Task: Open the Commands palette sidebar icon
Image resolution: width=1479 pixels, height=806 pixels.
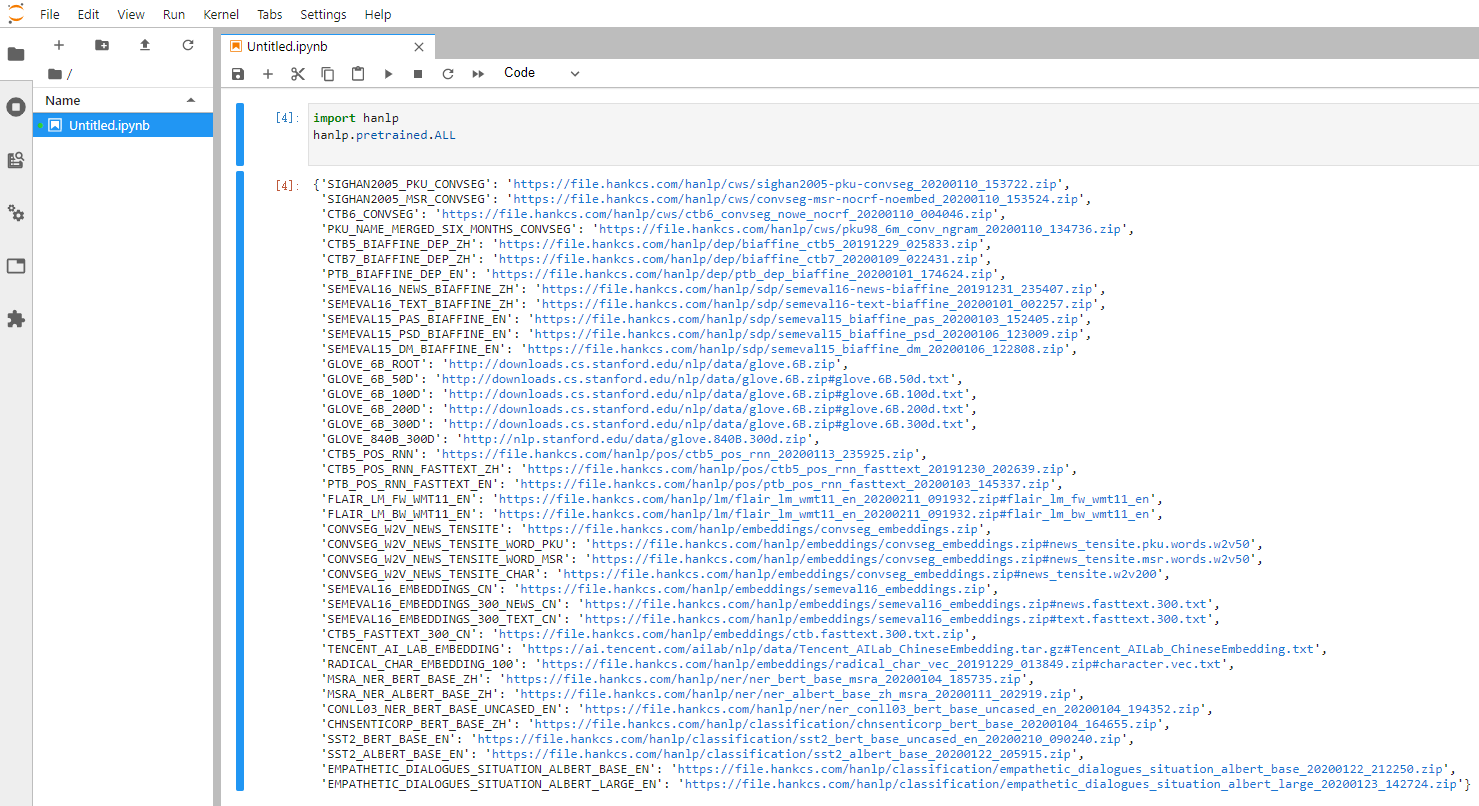Action: (x=16, y=160)
